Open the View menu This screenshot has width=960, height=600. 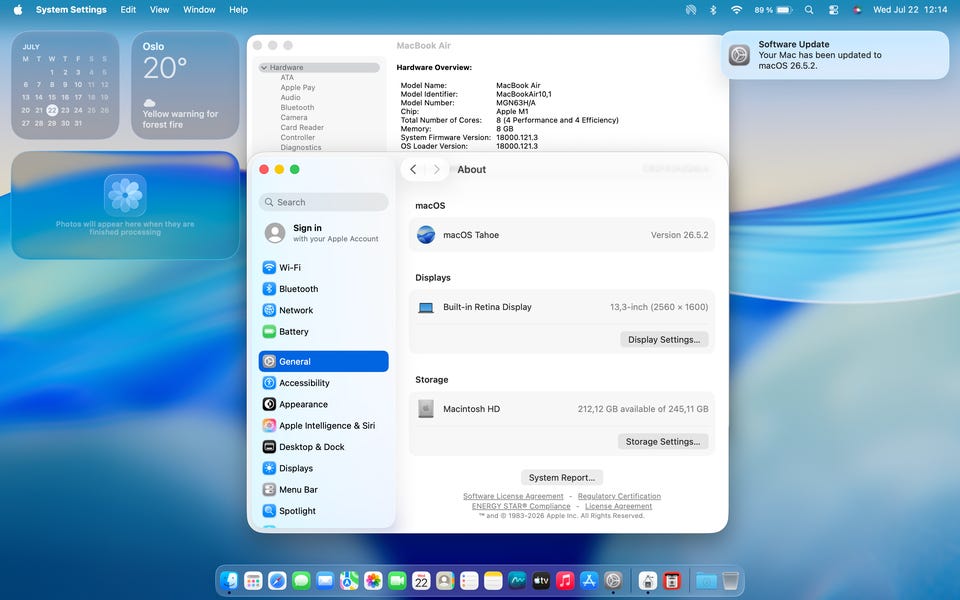coord(159,10)
